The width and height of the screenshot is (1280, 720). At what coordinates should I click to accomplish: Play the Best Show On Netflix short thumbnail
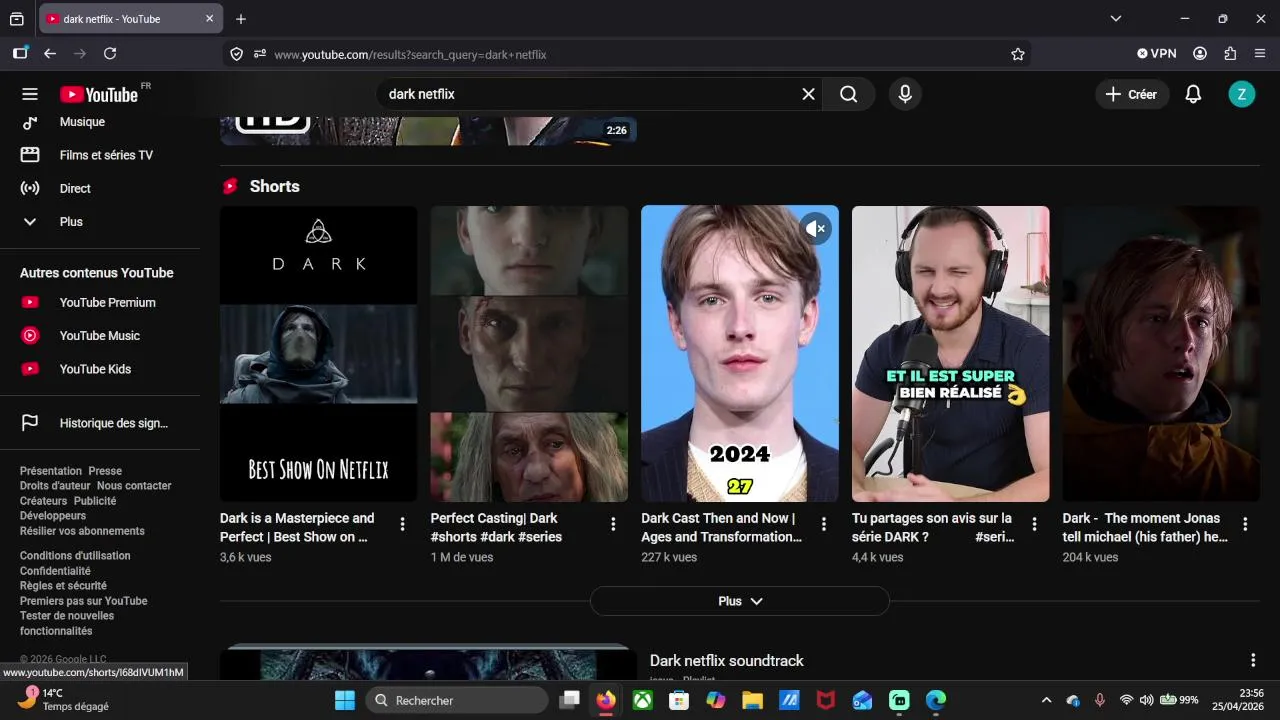coord(318,354)
